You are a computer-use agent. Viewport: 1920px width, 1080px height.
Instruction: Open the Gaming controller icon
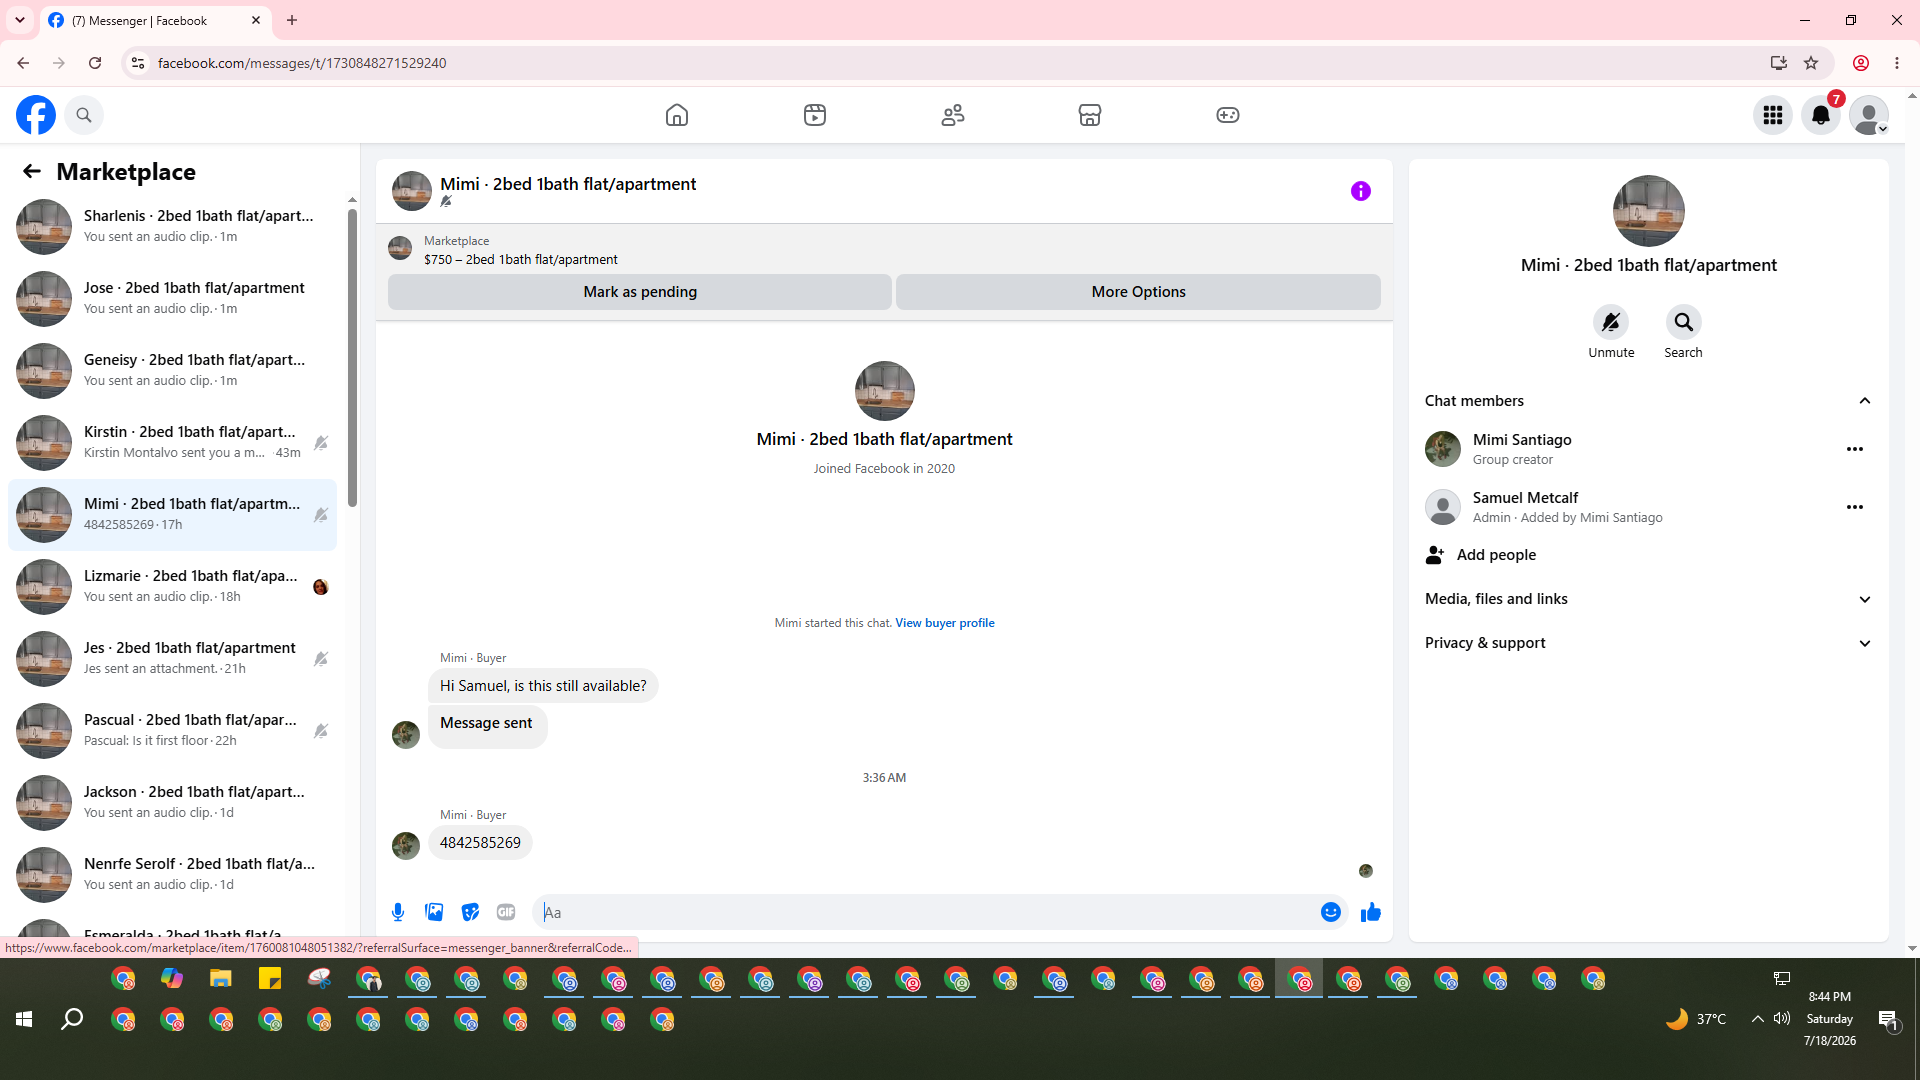(x=1228, y=115)
